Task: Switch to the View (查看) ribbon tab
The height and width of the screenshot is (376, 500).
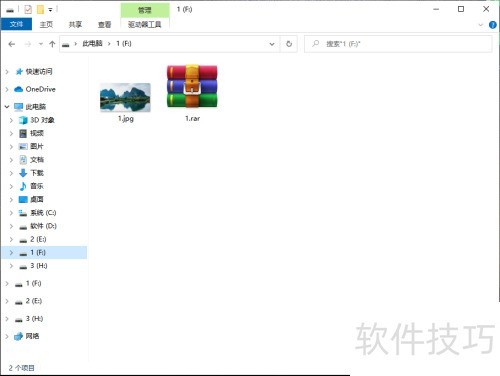Action: (104, 25)
